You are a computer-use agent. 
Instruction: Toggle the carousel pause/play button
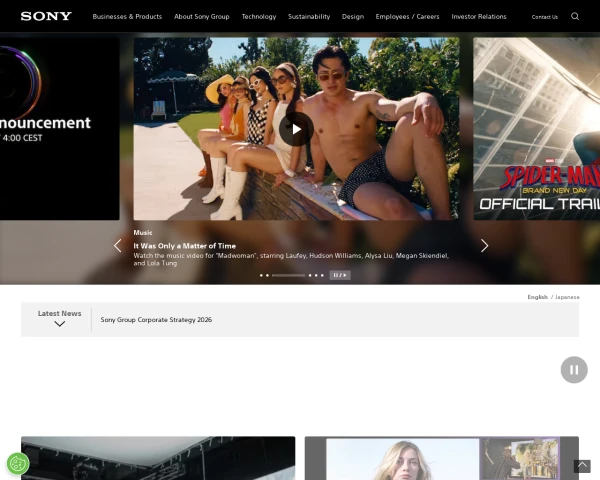point(340,275)
